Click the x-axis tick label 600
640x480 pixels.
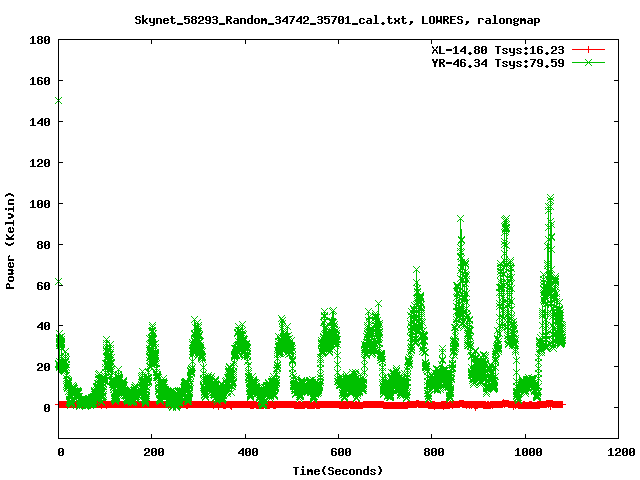[340, 452]
